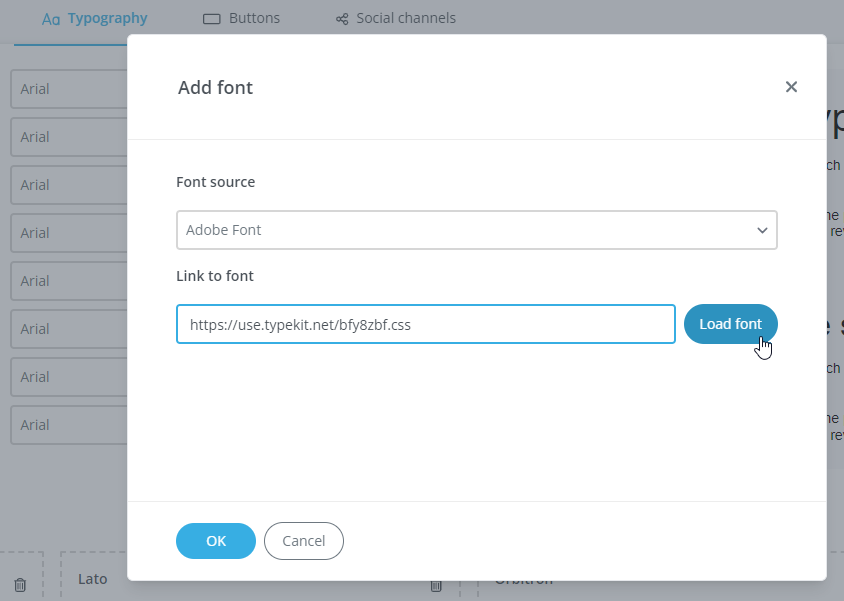Click the trash icon beside the Lato font
Viewport: 844px width, 601px height.
tap(436, 585)
